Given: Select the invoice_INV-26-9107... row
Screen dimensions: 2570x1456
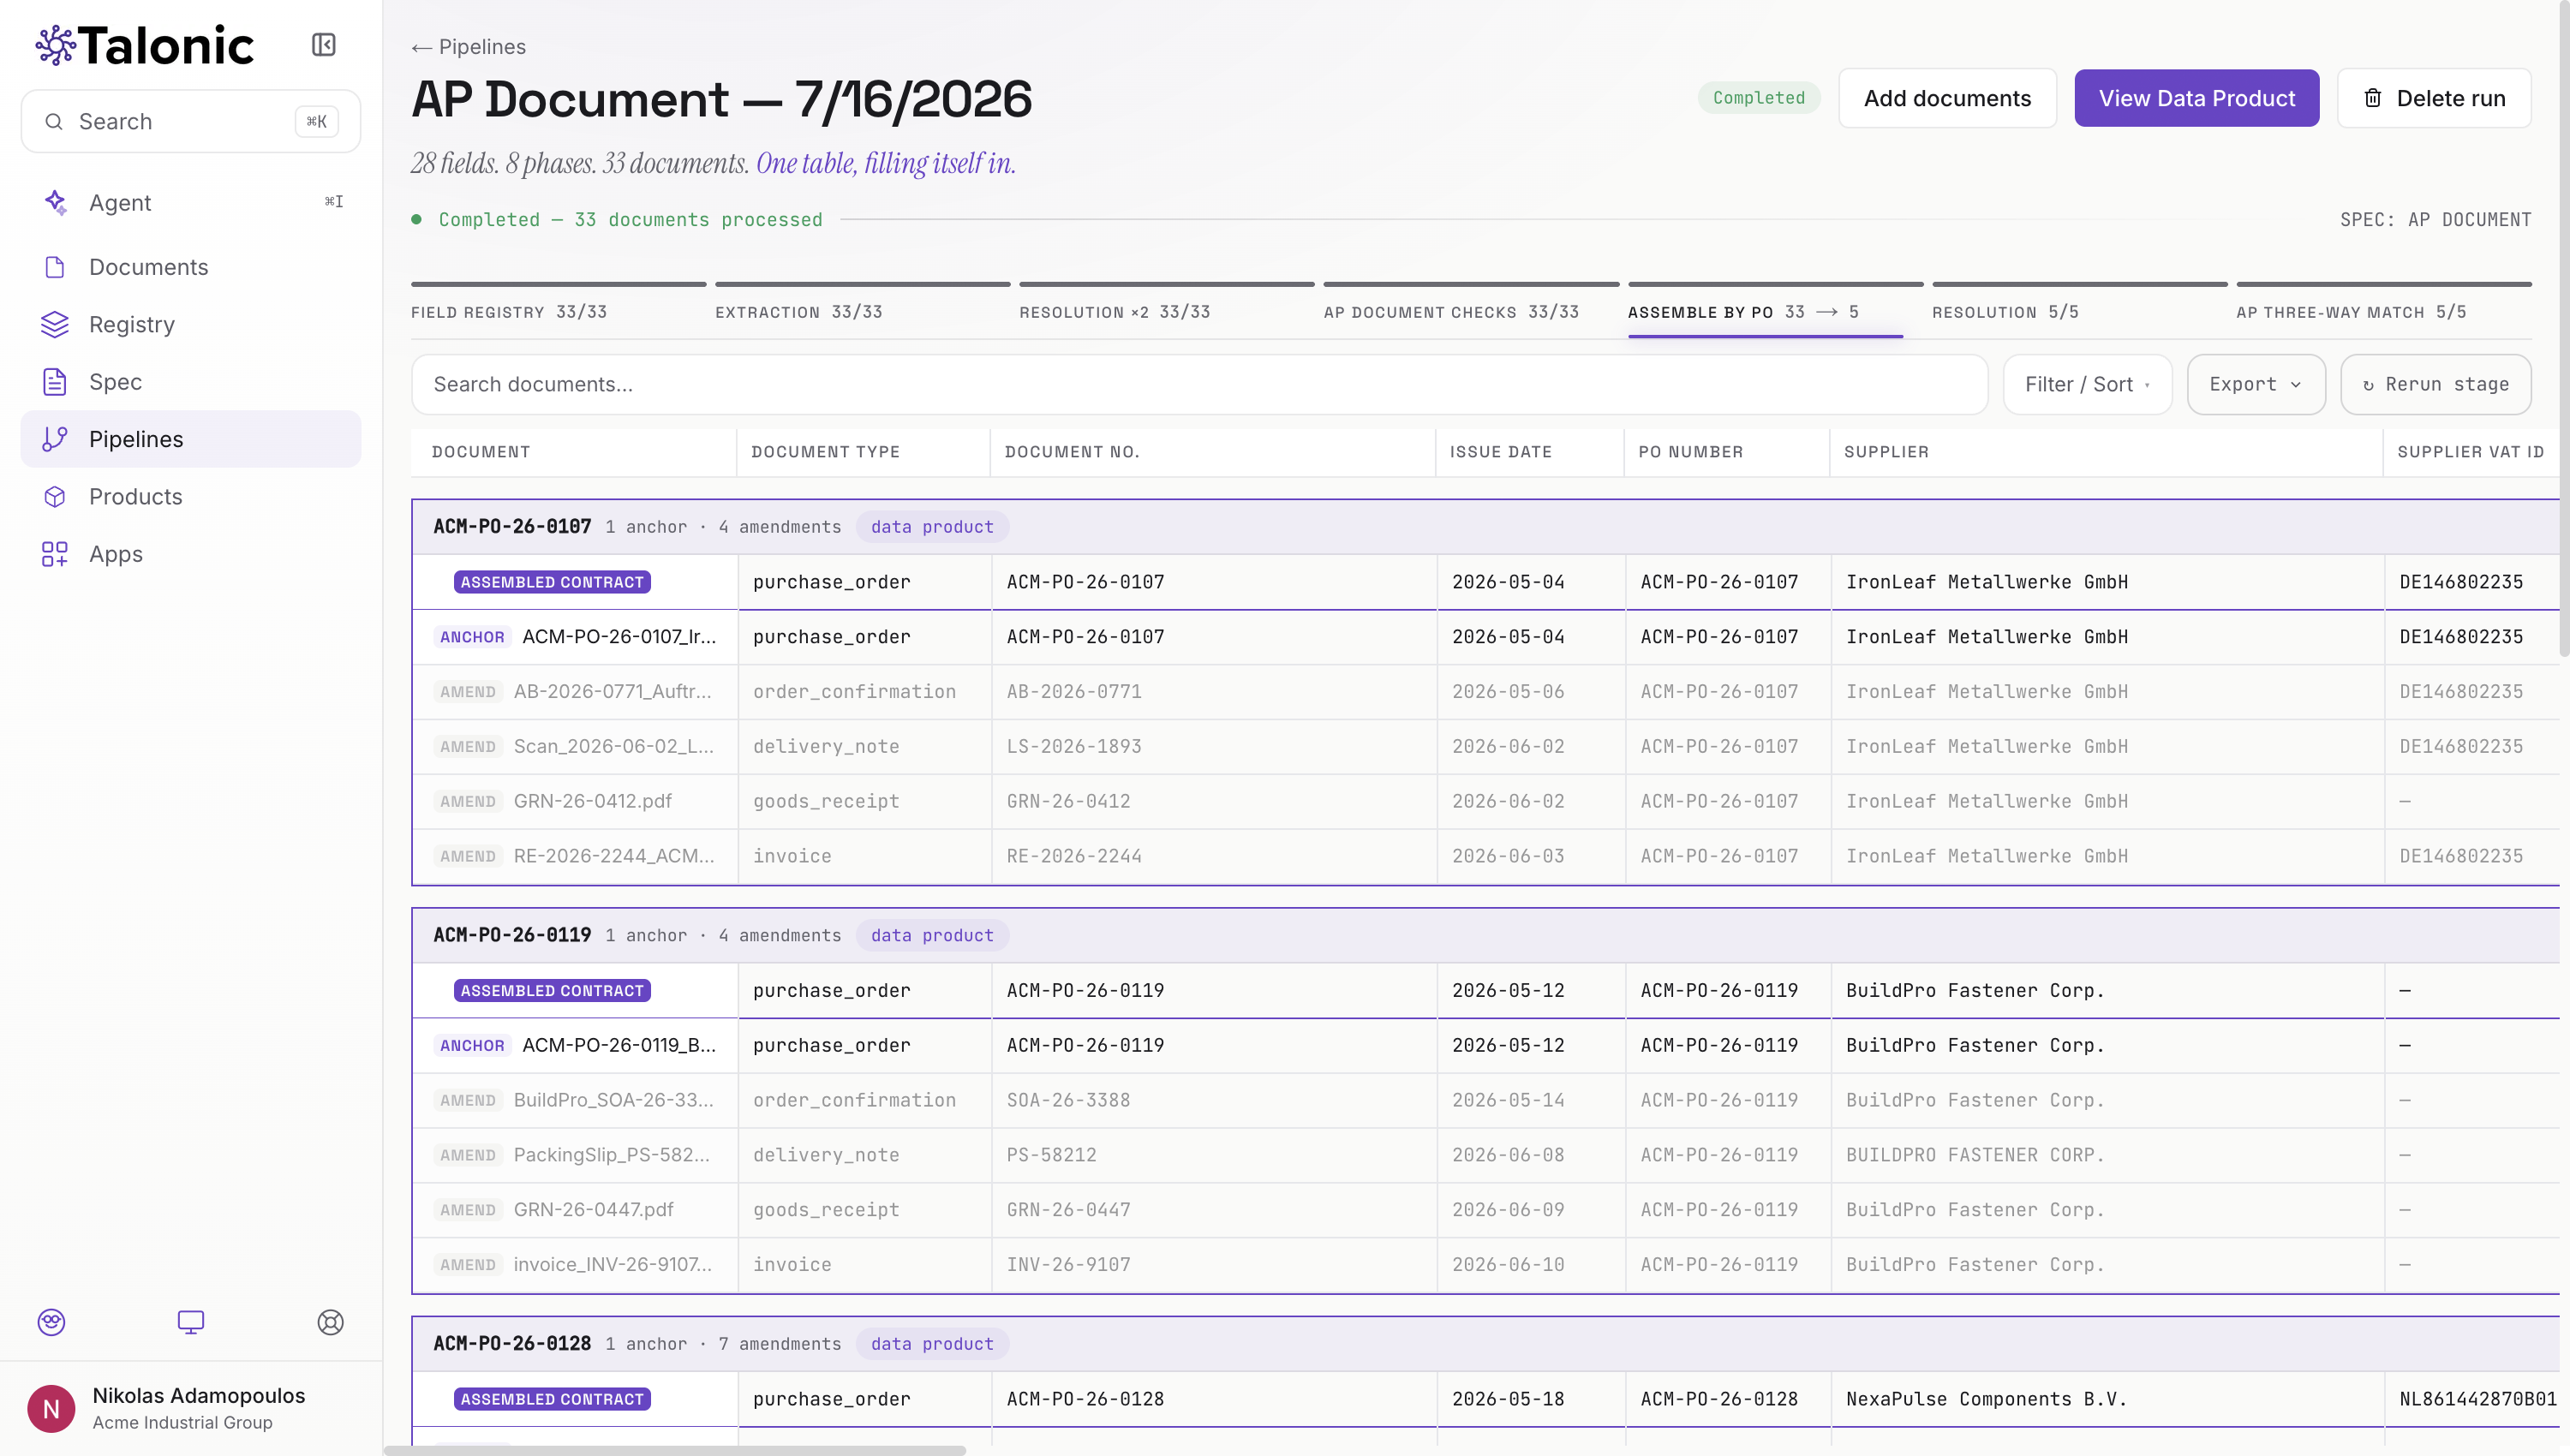Looking at the screenshot, I should point(1485,1265).
